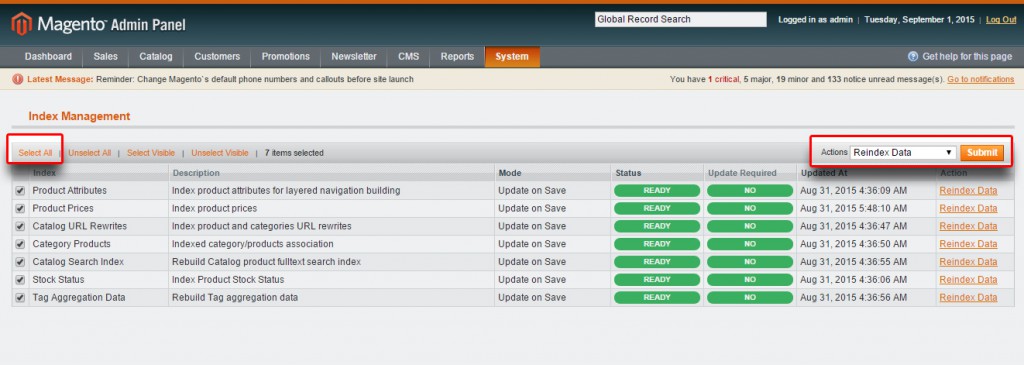
Task: Toggle the Stock Status checkbox
Action: coord(20,279)
